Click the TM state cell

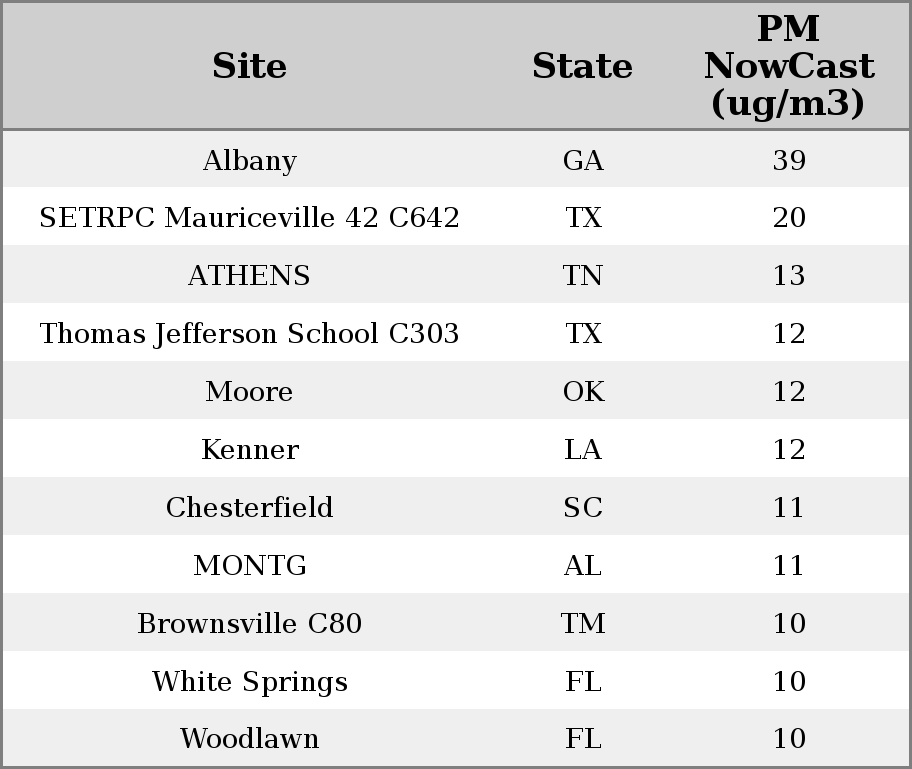[x=583, y=623]
